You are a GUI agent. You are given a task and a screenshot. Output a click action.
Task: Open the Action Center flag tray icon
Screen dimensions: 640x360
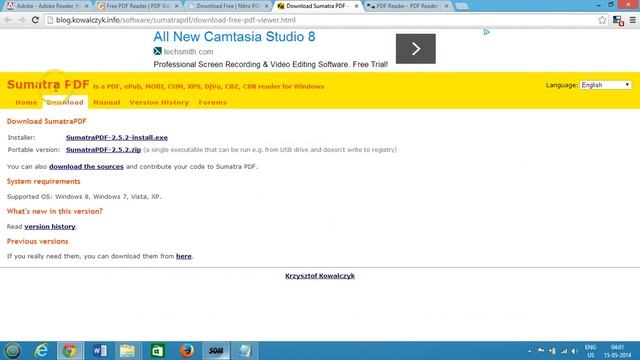541,351
